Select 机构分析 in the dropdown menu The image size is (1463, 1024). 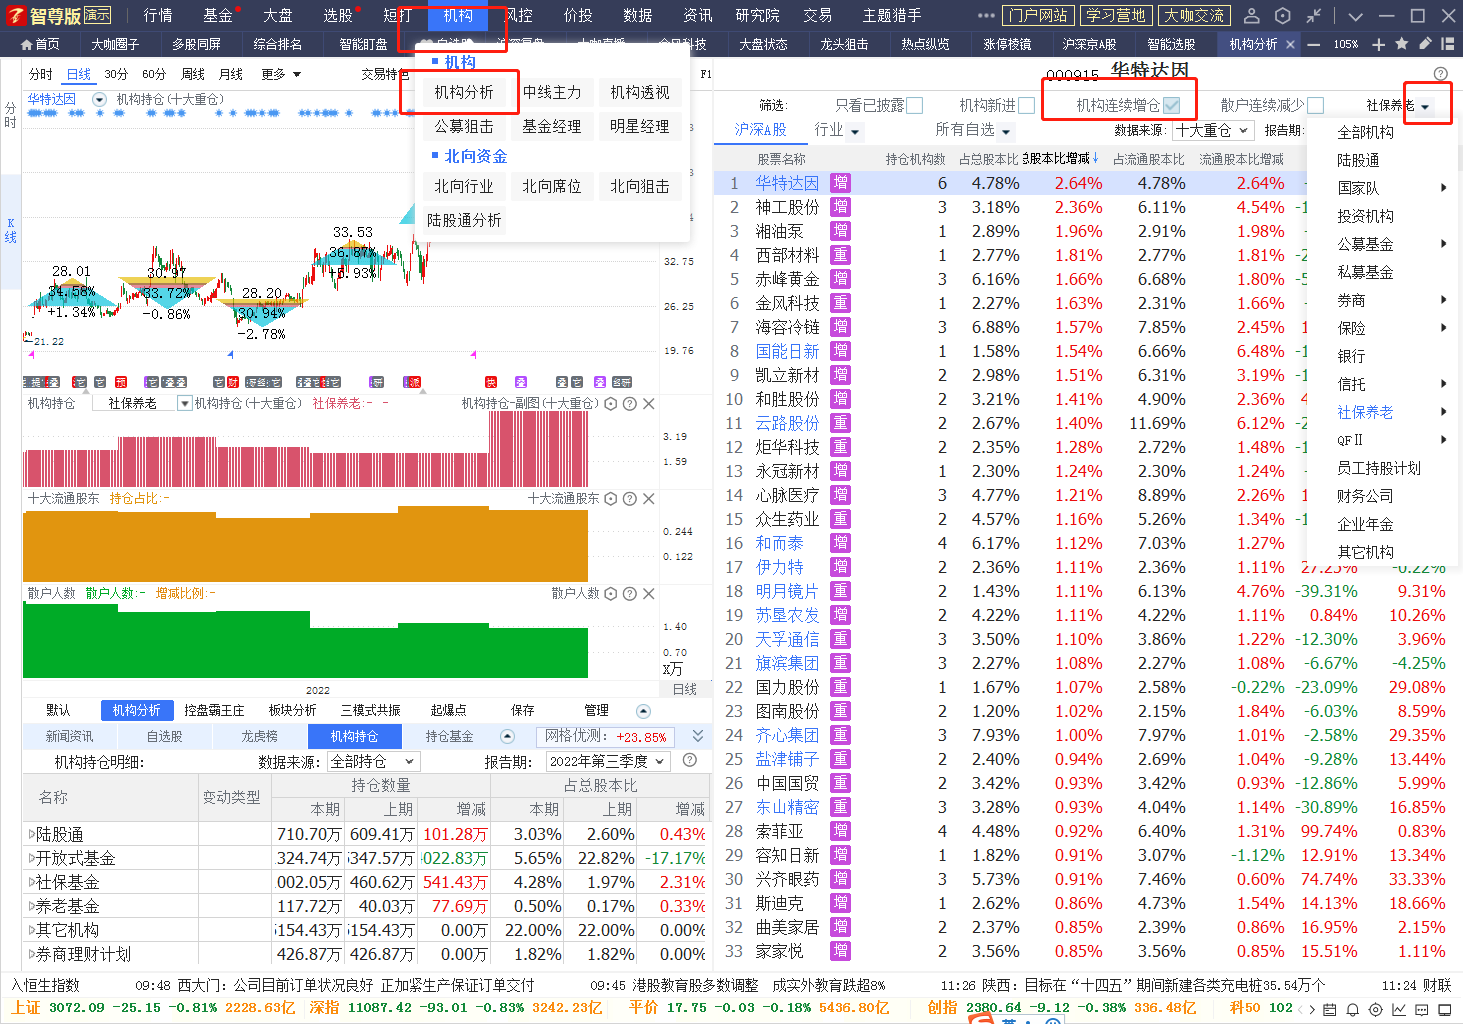pos(464,92)
